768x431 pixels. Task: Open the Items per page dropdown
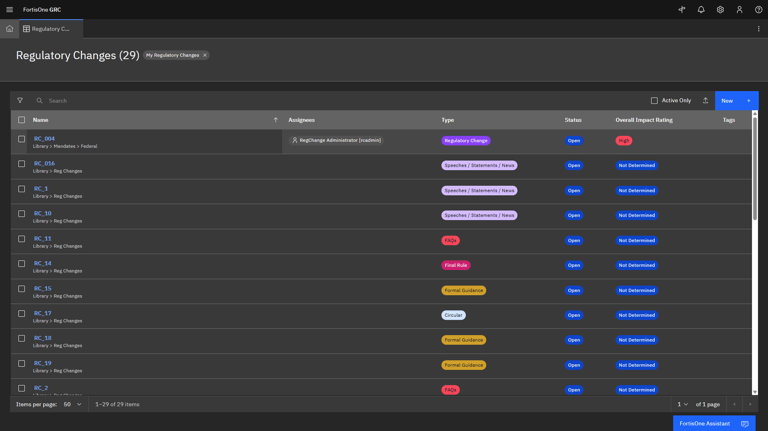72,404
